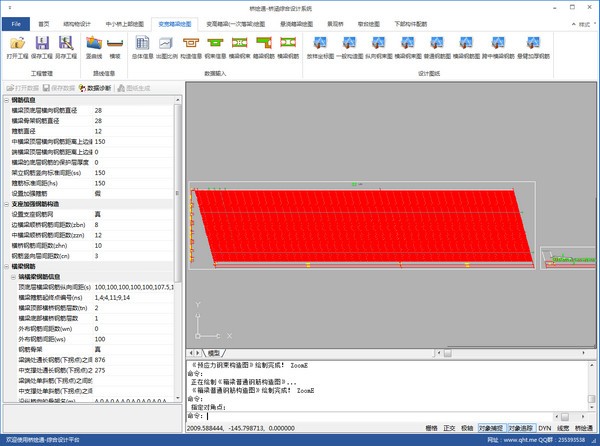Click the 出图比例 drawing scale icon
Image resolution: width=600 pixels, height=446 pixels.
[x=166, y=44]
